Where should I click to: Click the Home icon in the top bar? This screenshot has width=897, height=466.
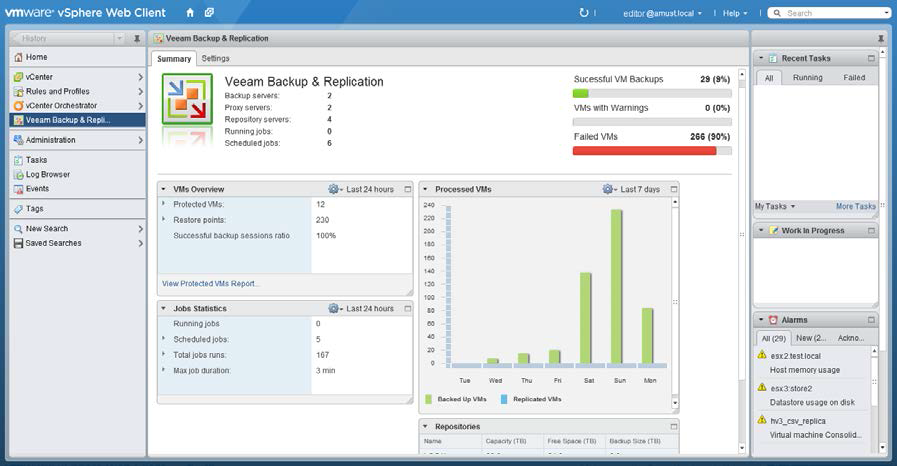tap(190, 13)
